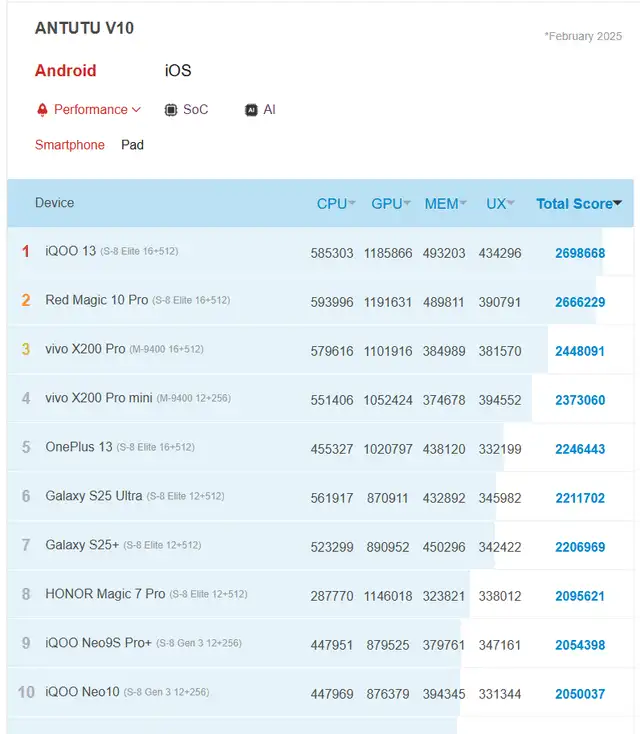Click the Device column header

54,203
